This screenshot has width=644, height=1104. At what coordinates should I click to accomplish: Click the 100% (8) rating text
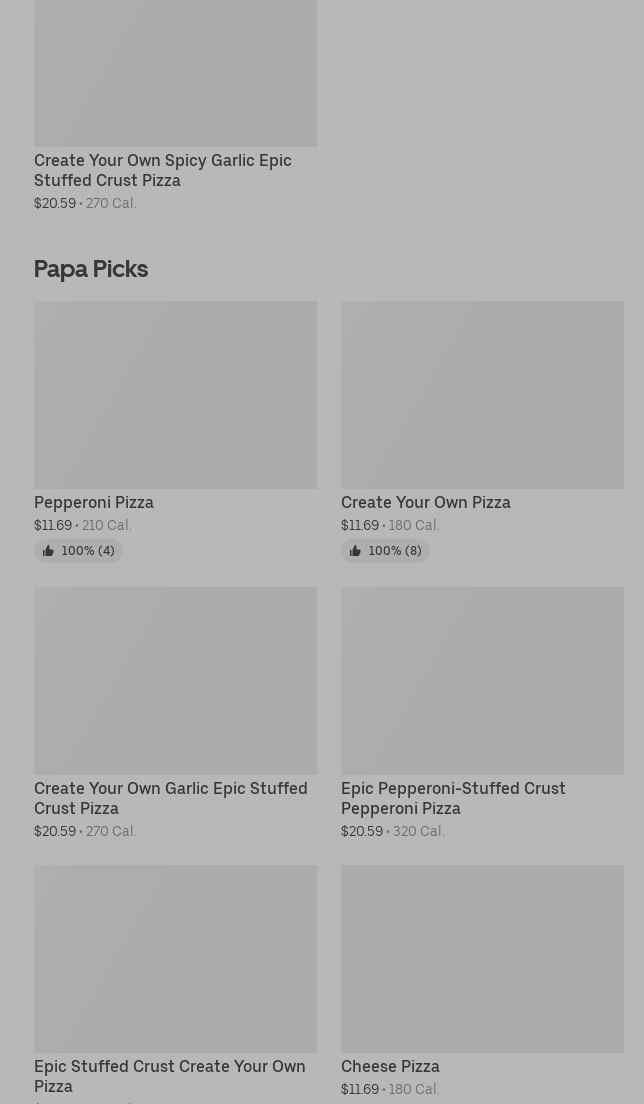coord(395,551)
